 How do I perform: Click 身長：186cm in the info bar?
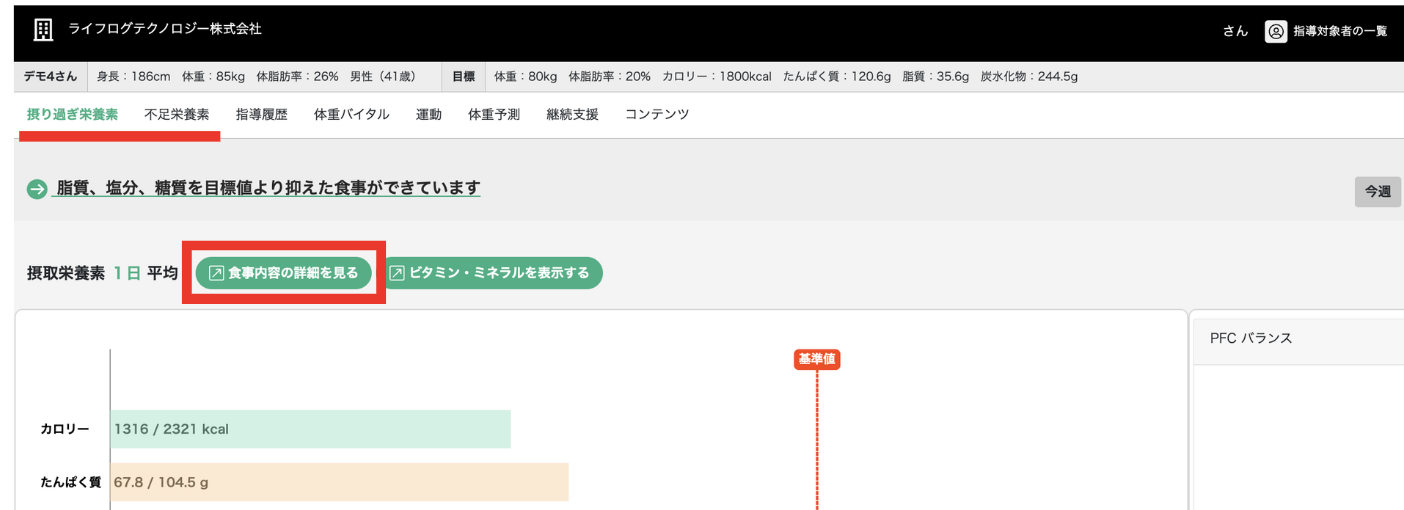[x=135, y=76]
